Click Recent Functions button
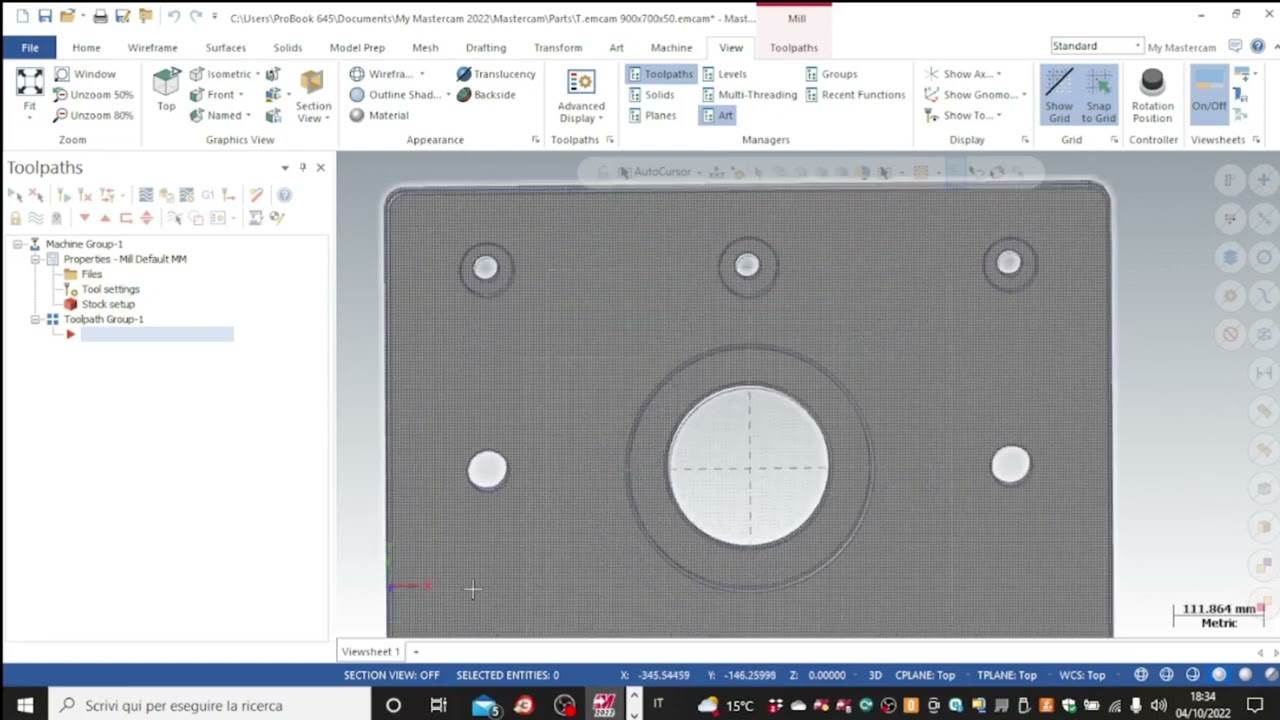1280x720 pixels. pos(855,95)
